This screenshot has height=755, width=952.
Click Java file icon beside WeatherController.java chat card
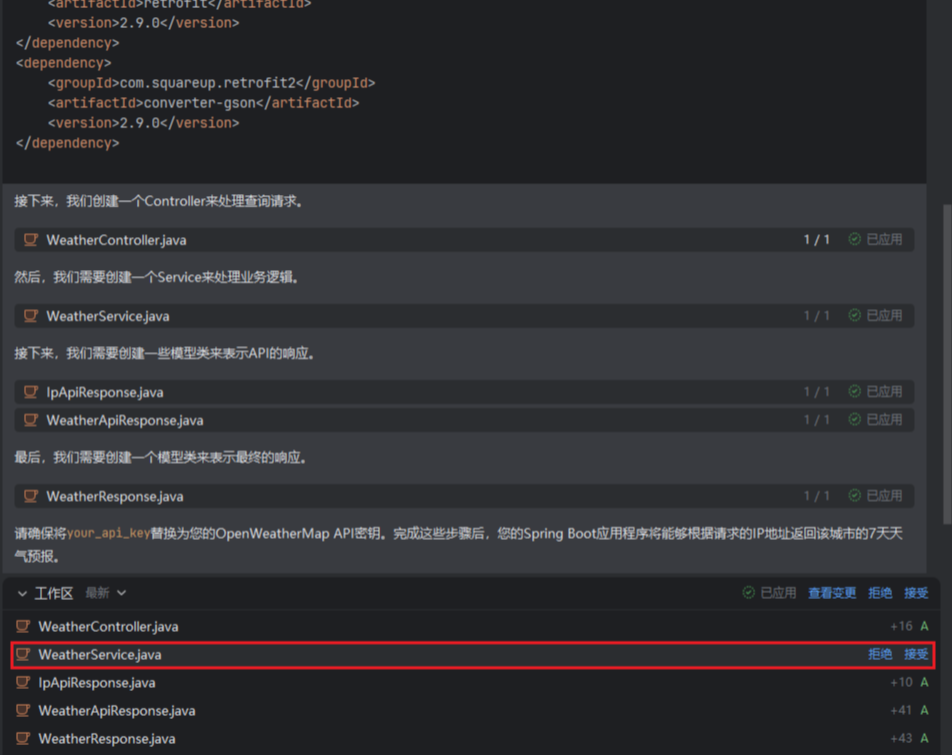pyautogui.click(x=30, y=240)
